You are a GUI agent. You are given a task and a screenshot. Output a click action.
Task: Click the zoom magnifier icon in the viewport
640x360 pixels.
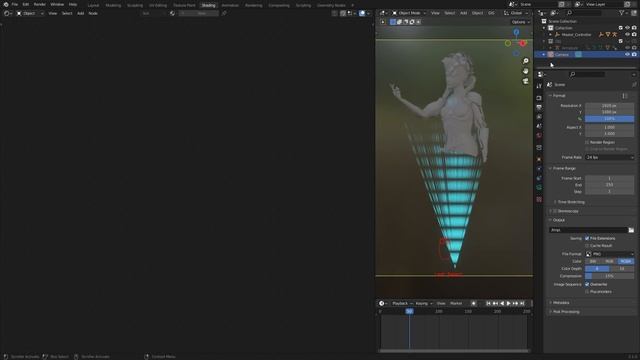[x=526, y=61]
